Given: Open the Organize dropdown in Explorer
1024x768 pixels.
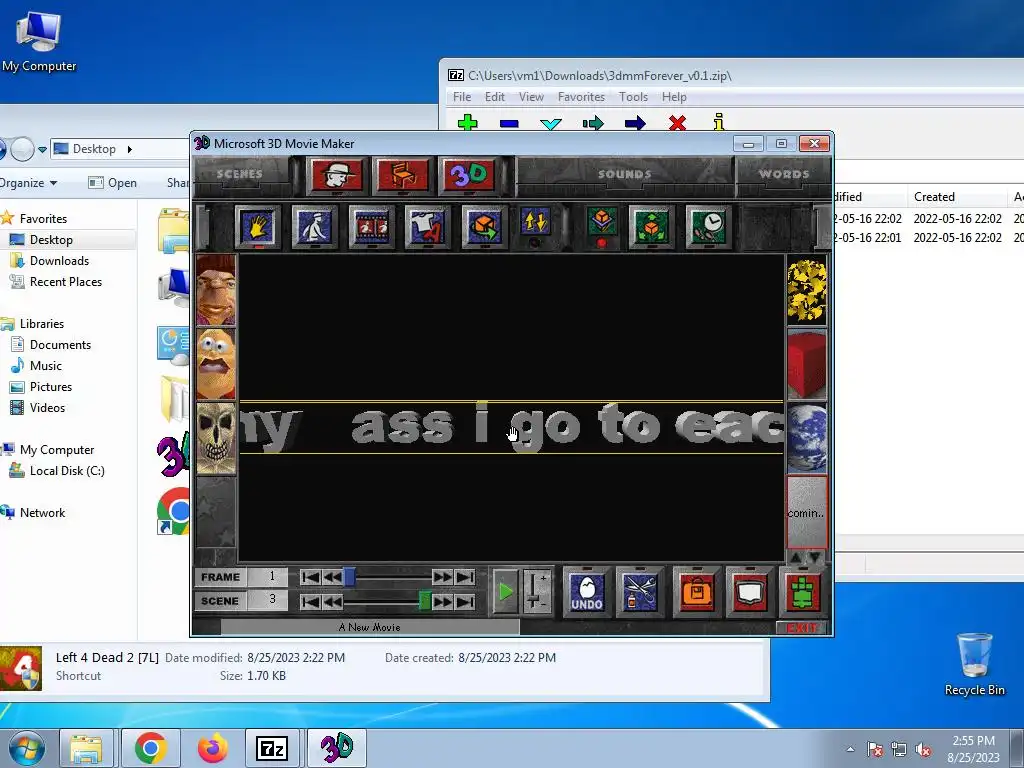Looking at the screenshot, I should click(x=28, y=183).
